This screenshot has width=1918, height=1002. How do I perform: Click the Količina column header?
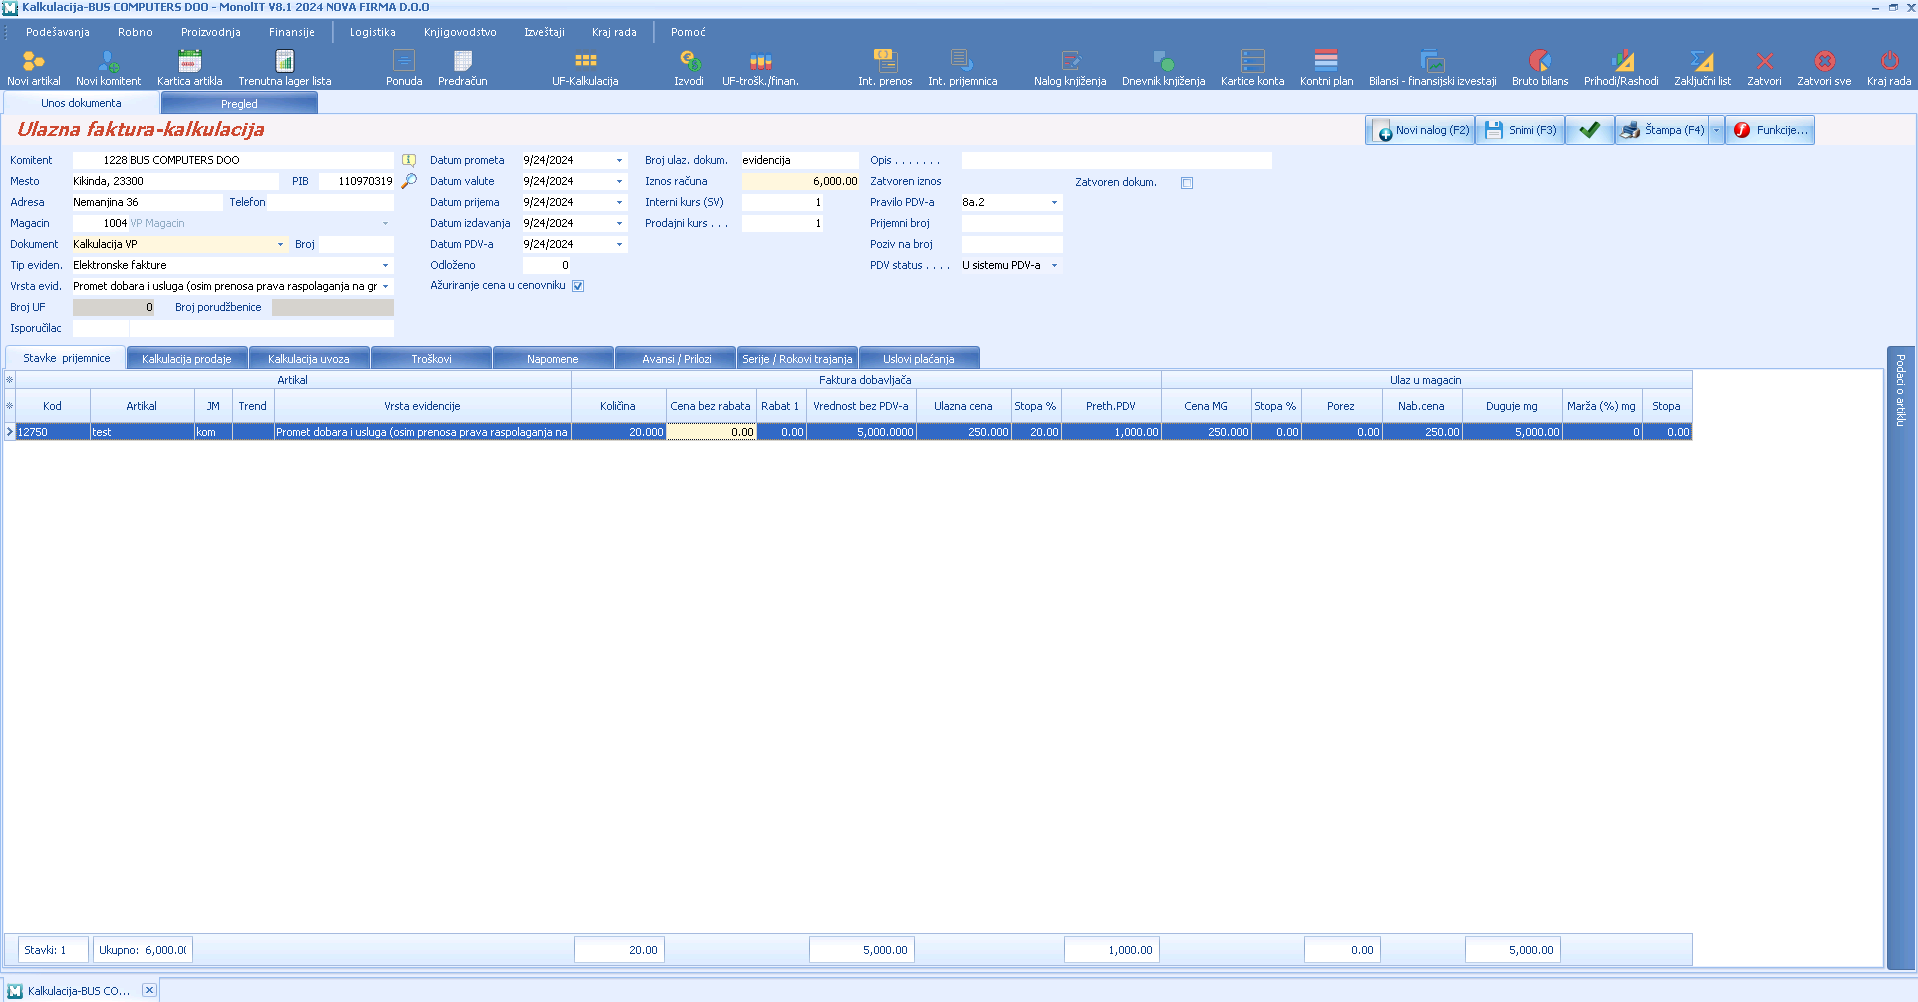click(x=618, y=406)
